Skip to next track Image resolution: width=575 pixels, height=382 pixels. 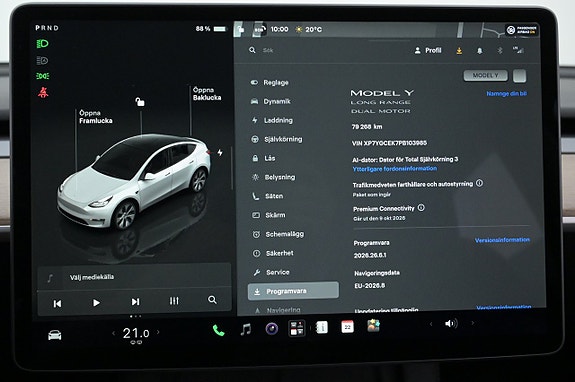pyautogui.click(x=135, y=302)
